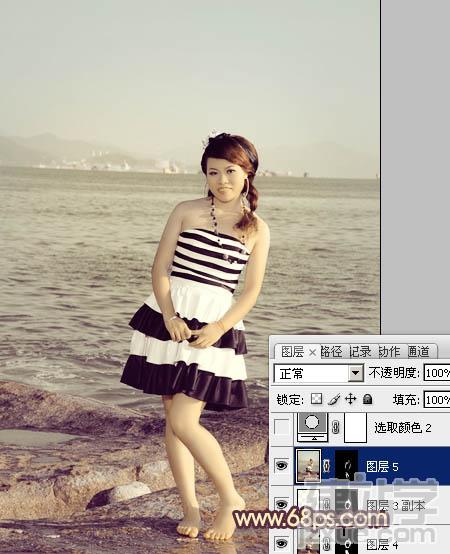The width and height of the screenshot is (450, 554).
Task: Toggle the lock image pixels brush icon
Action: click(333, 399)
